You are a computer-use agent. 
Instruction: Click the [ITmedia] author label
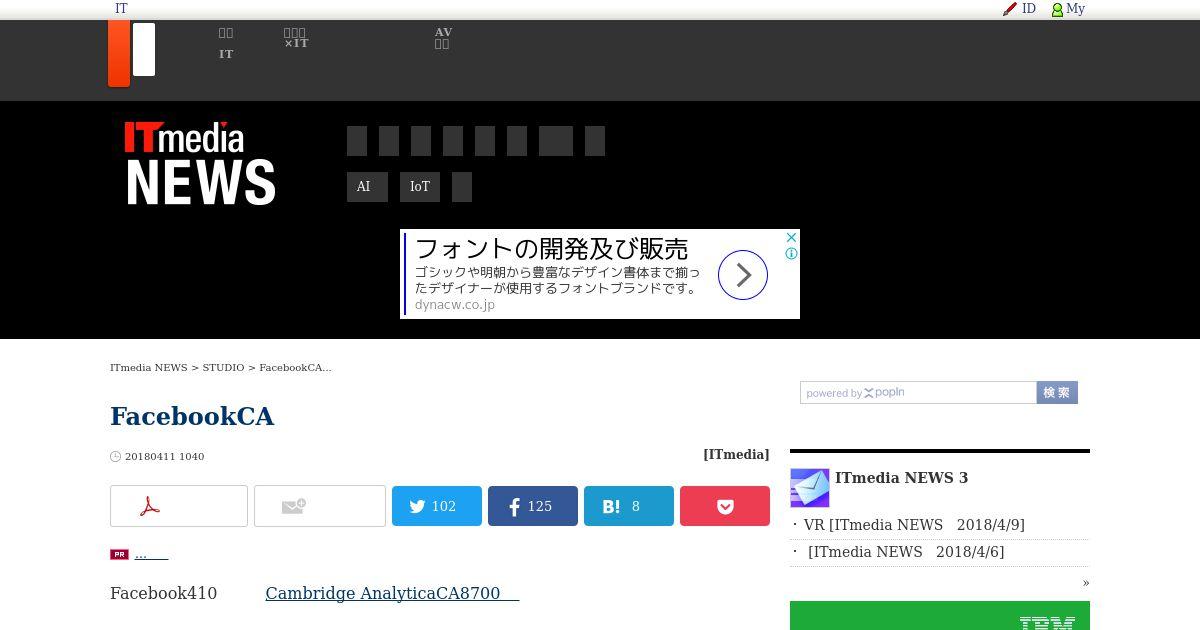[736, 455]
